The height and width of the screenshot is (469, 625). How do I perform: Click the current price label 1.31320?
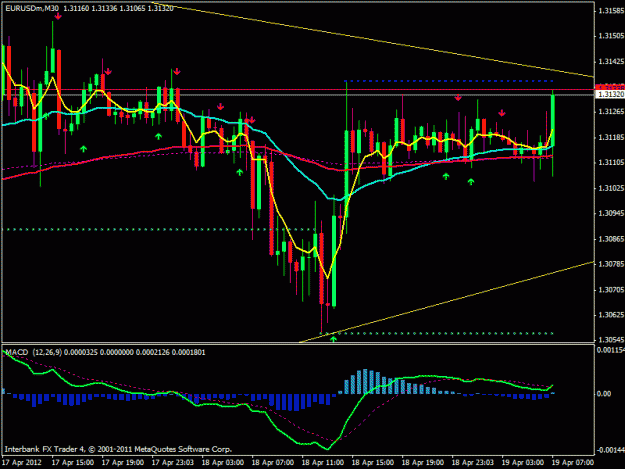[610, 94]
